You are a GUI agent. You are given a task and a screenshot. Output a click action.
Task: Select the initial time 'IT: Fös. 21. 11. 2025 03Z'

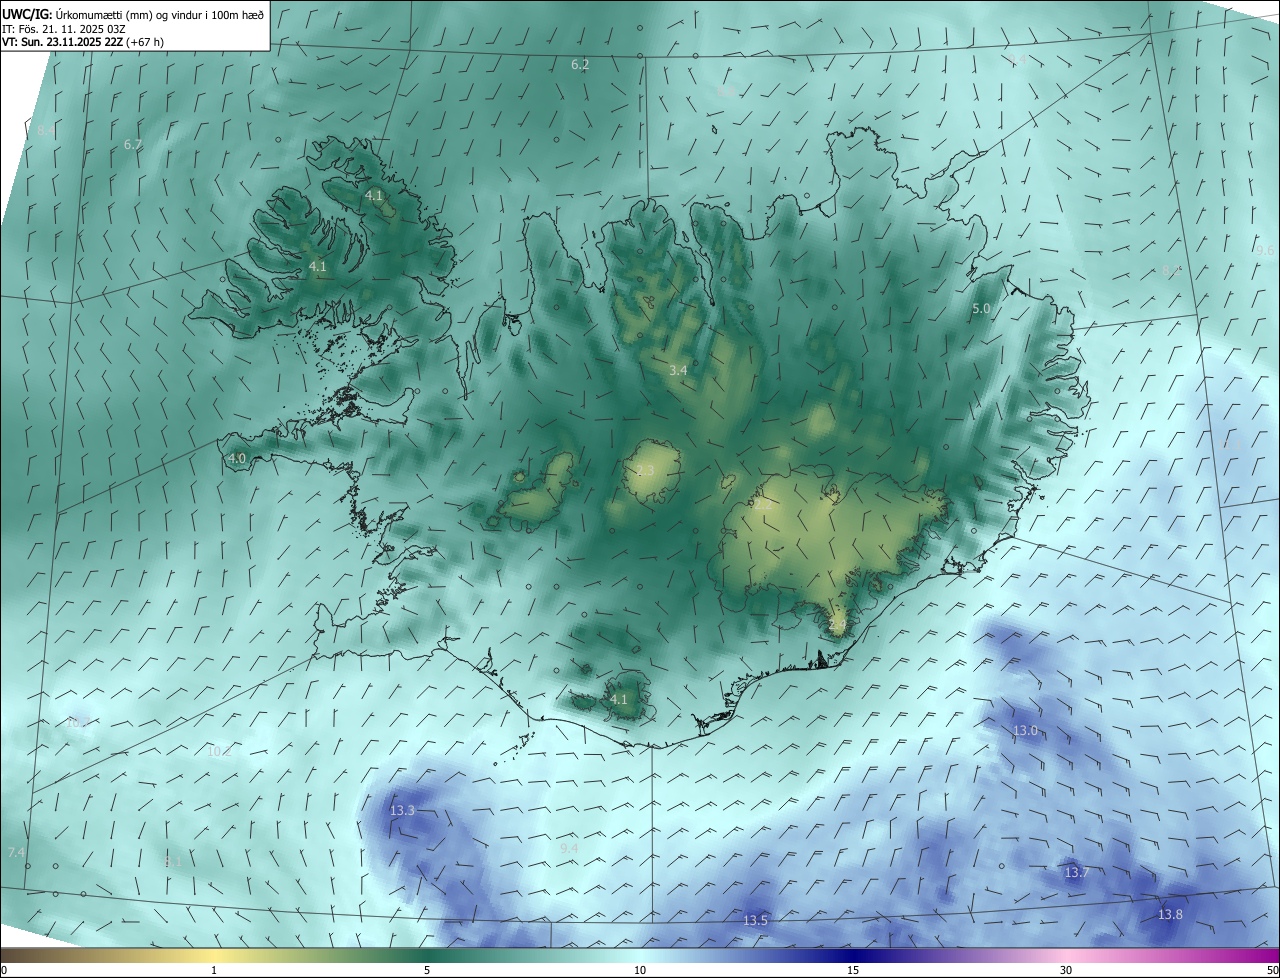point(62,29)
